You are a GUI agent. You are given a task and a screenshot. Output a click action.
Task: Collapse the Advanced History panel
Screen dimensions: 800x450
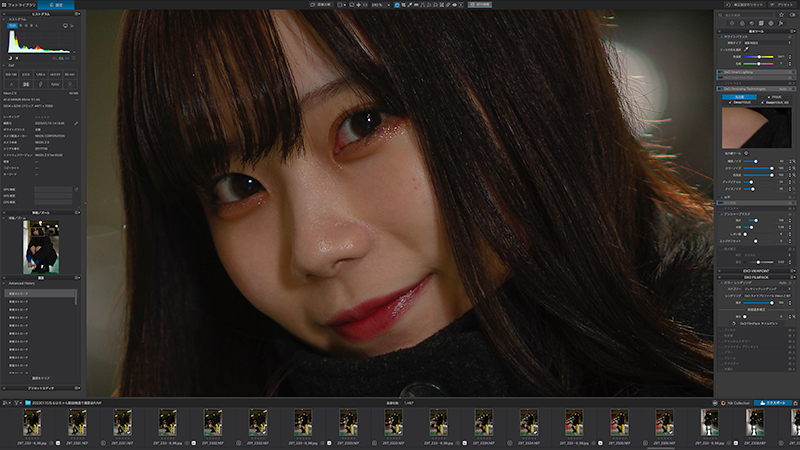pos(4,283)
